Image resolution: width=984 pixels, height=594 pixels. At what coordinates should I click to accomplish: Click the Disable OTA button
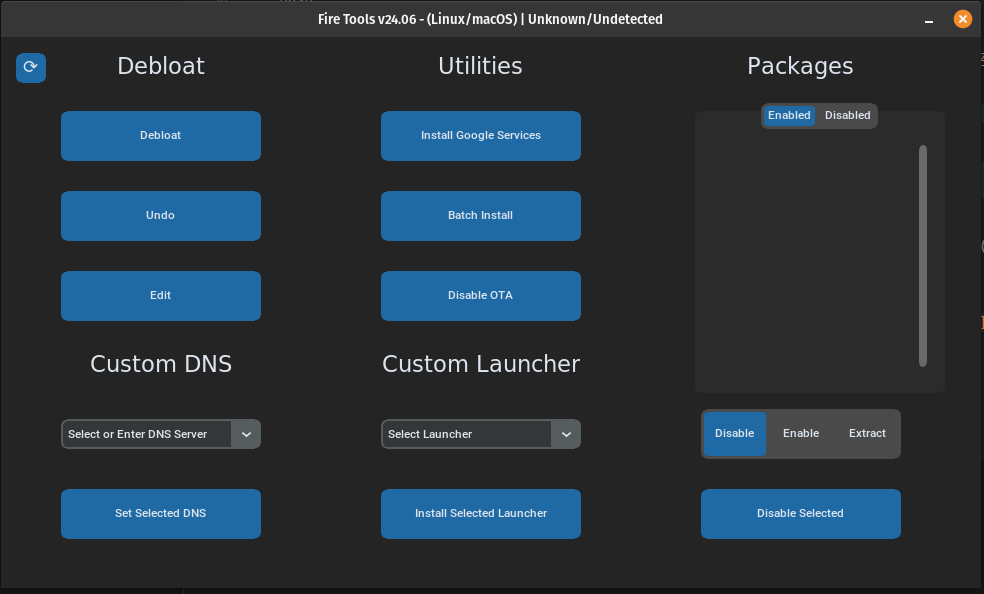(480, 296)
